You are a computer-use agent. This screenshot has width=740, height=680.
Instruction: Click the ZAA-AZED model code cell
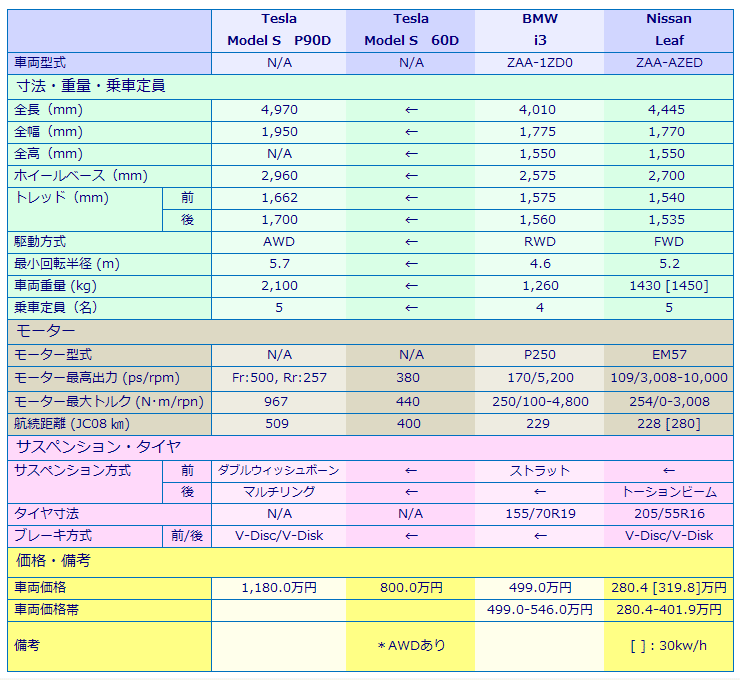pyautogui.click(x=669, y=63)
